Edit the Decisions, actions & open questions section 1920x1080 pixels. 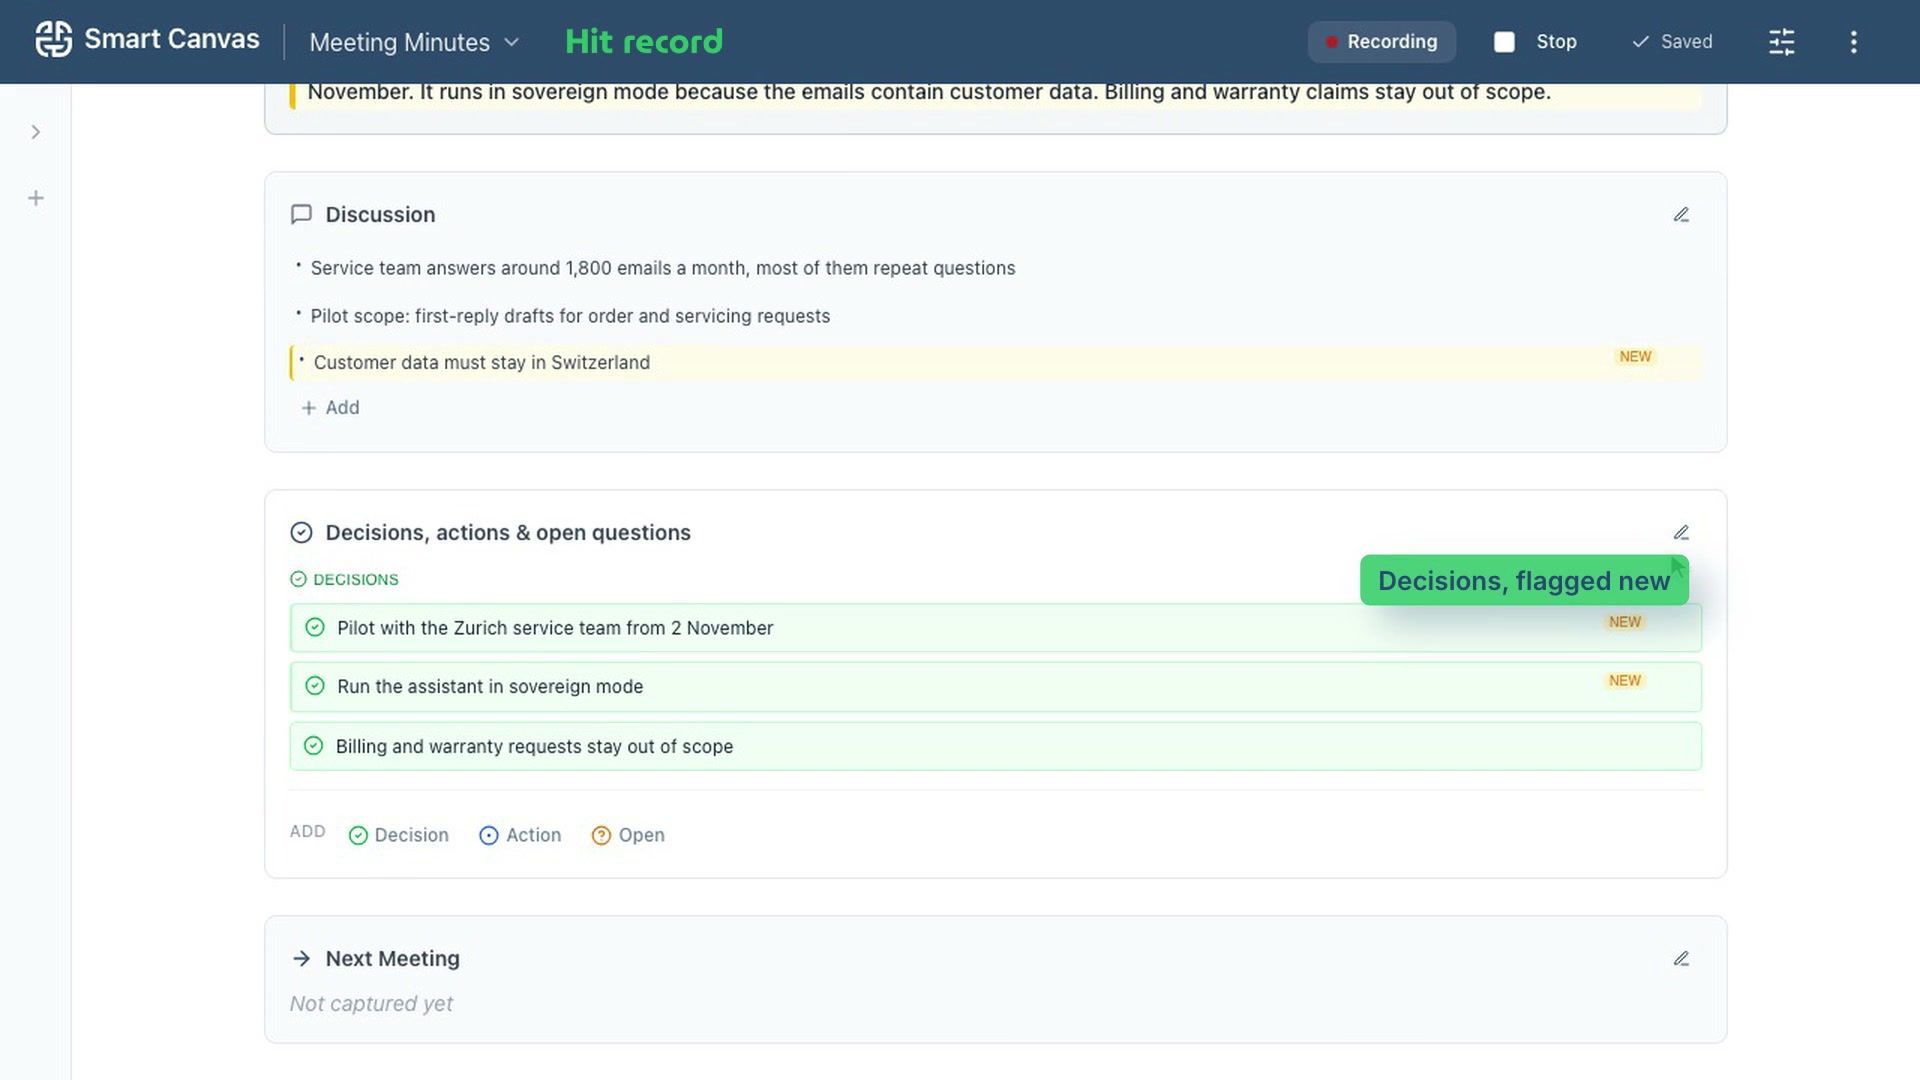pos(1681,533)
